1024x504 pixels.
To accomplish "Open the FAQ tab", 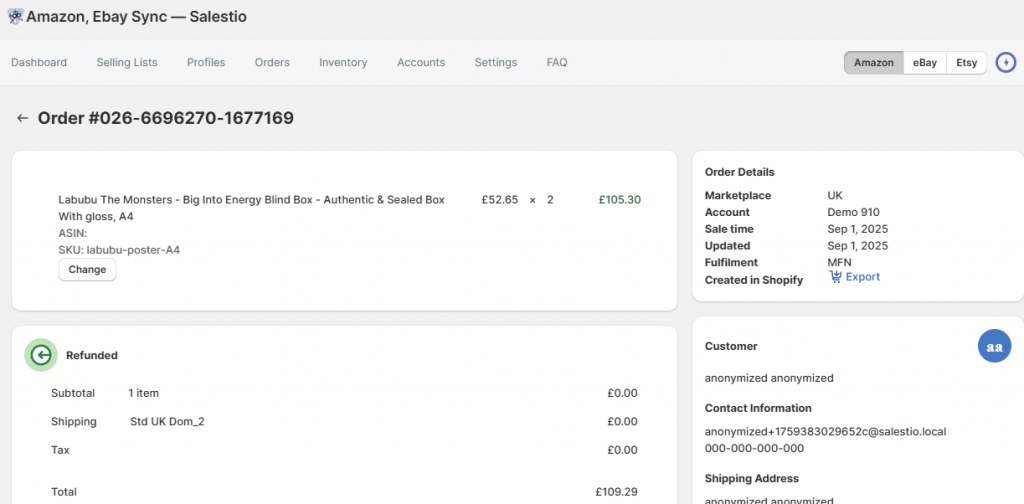I will [557, 62].
